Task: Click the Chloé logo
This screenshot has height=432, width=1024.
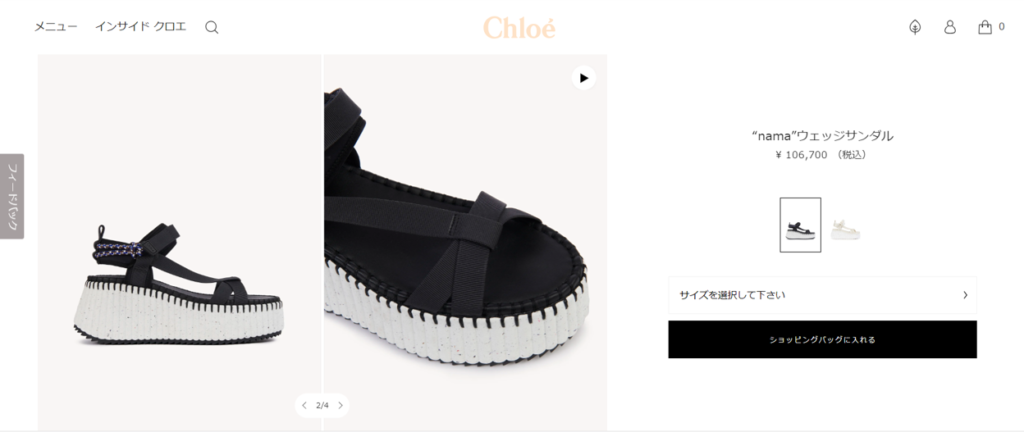Action: point(519,27)
